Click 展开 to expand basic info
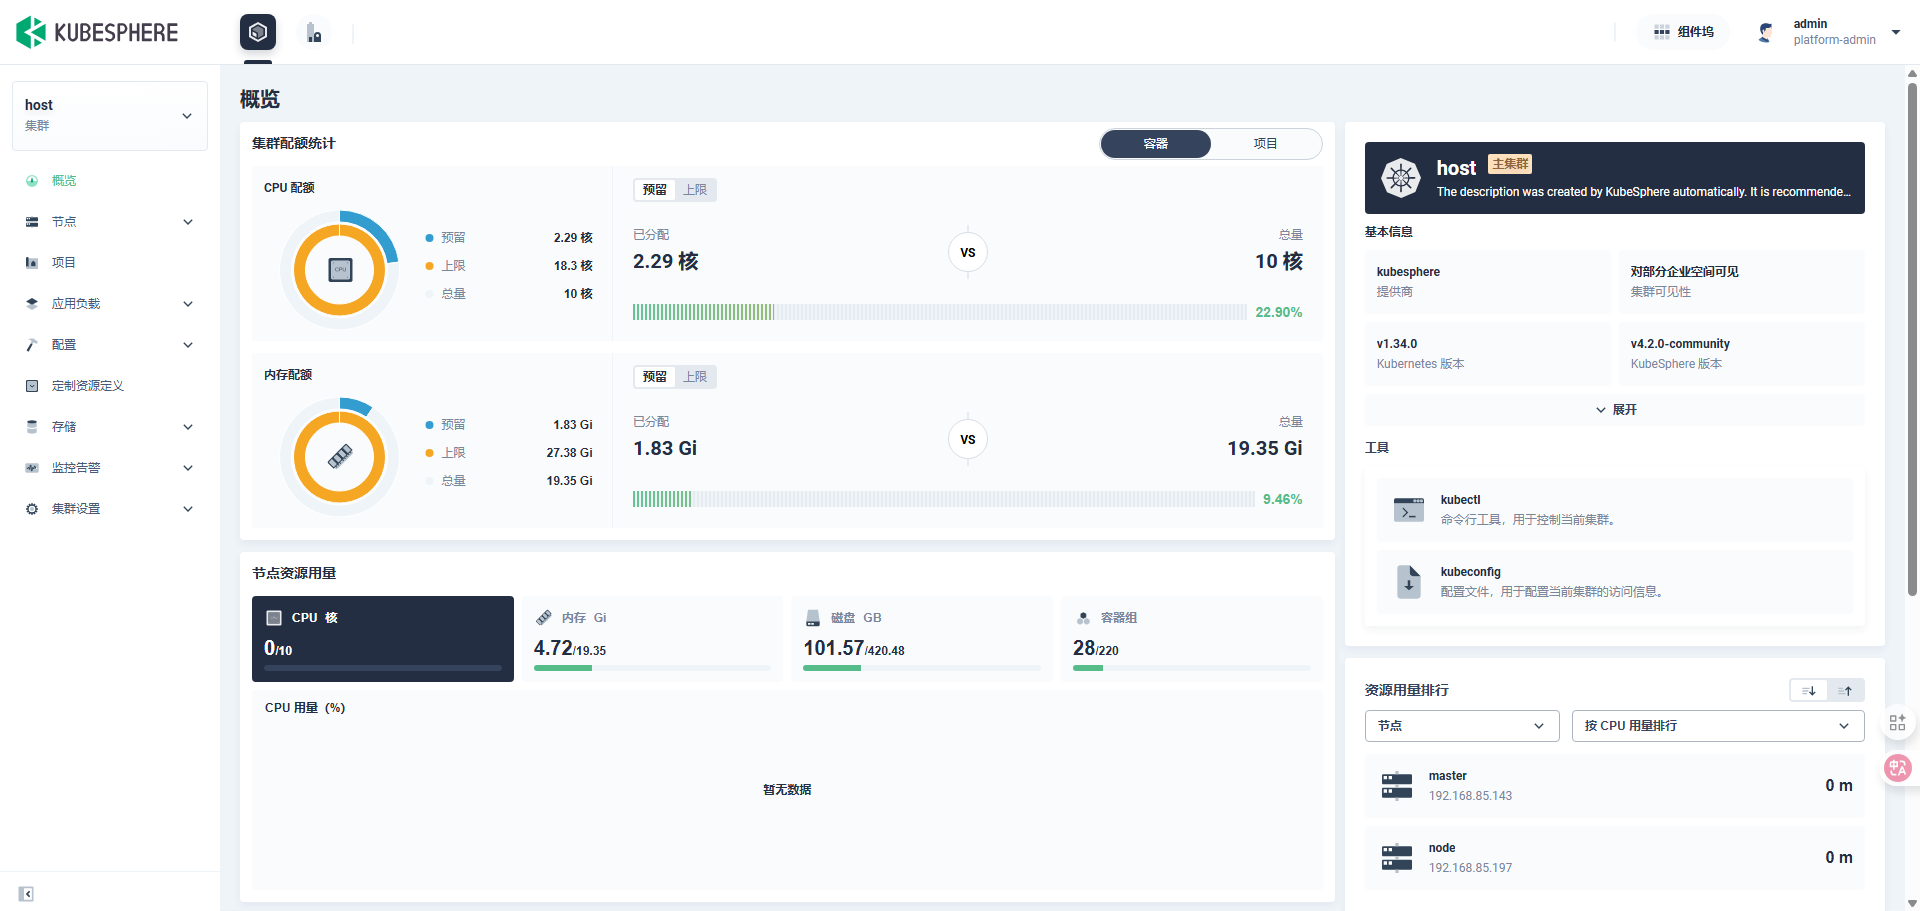This screenshot has height=911, width=1920. pyautogui.click(x=1615, y=410)
